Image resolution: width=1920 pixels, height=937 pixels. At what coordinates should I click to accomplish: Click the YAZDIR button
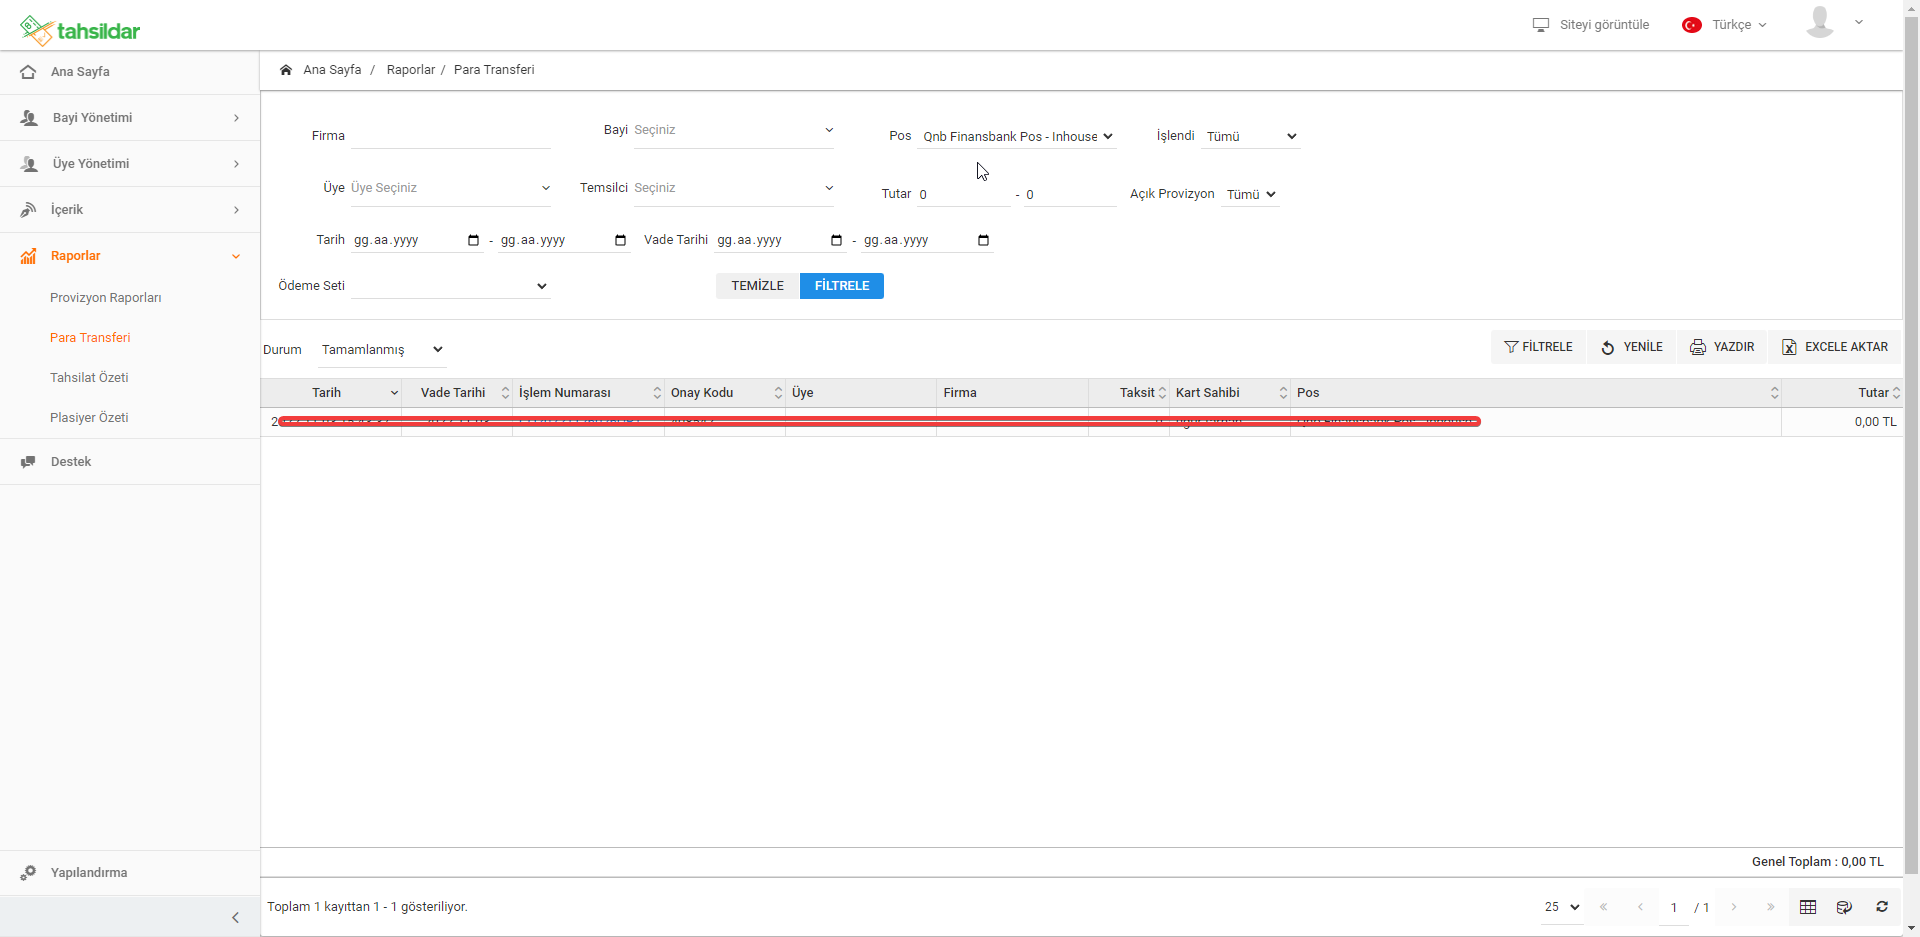pos(1722,347)
